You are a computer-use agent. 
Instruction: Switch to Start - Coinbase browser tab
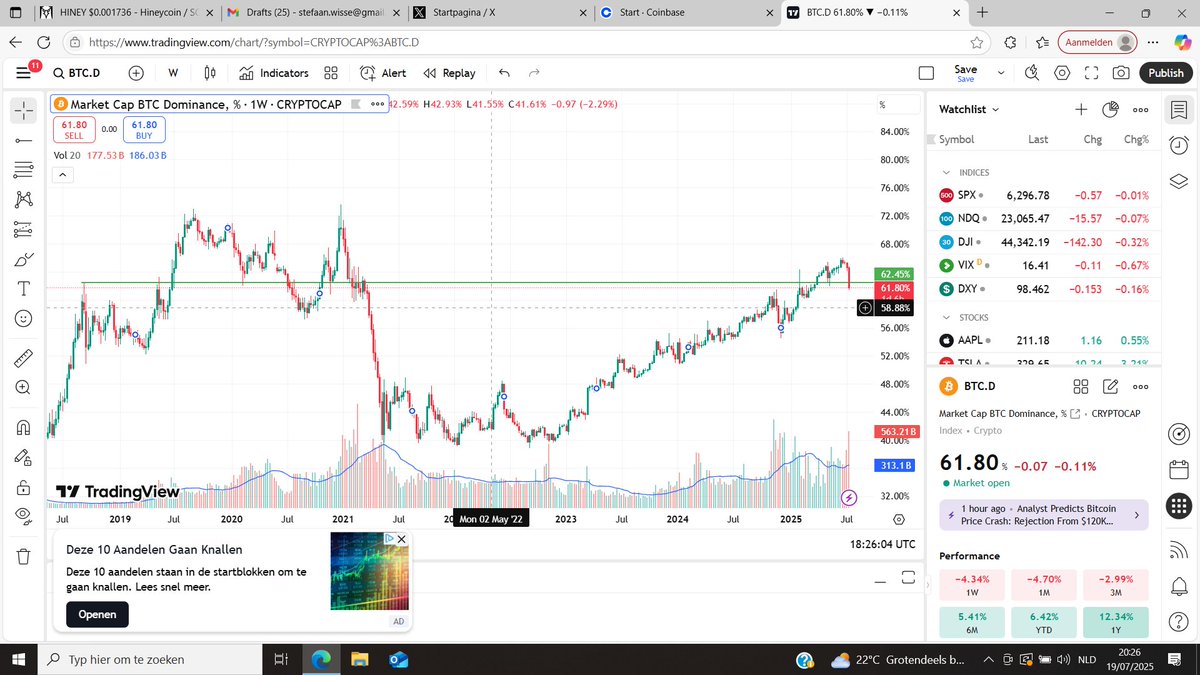tap(685, 13)
